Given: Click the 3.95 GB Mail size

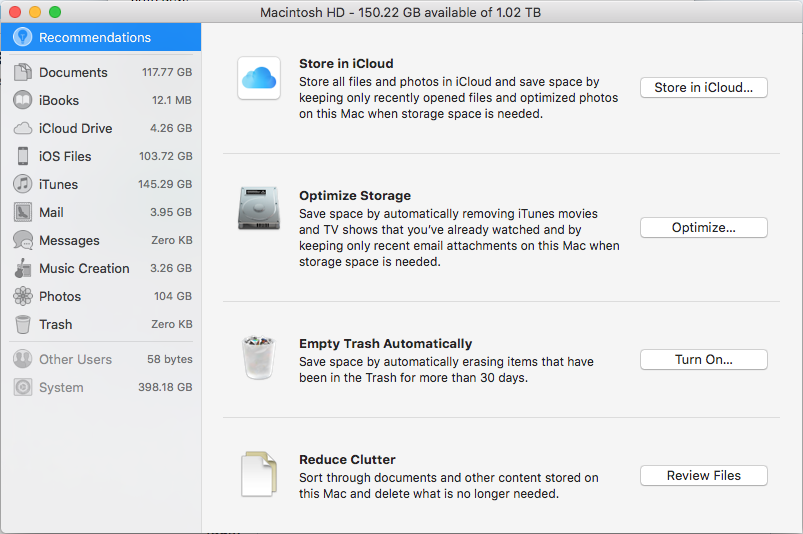Looking at the screenshot, I should point(171,212).
